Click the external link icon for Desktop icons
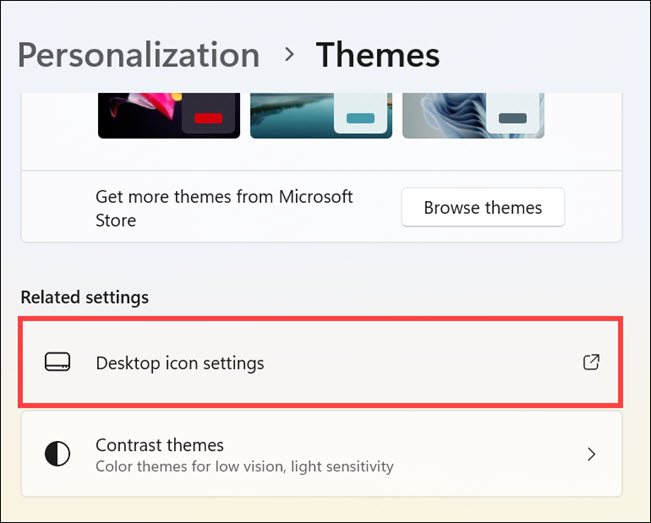Viewport: 651px width, 523px height. click(591, 362)
